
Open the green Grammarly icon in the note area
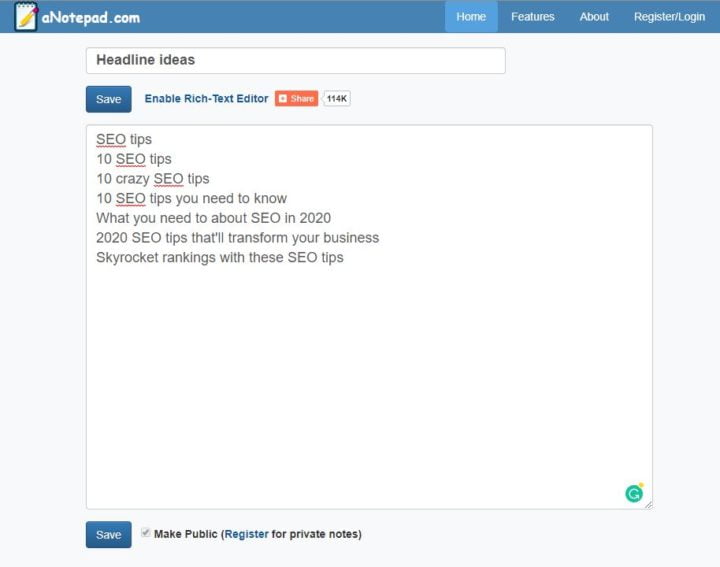click(x=634, y=492)
